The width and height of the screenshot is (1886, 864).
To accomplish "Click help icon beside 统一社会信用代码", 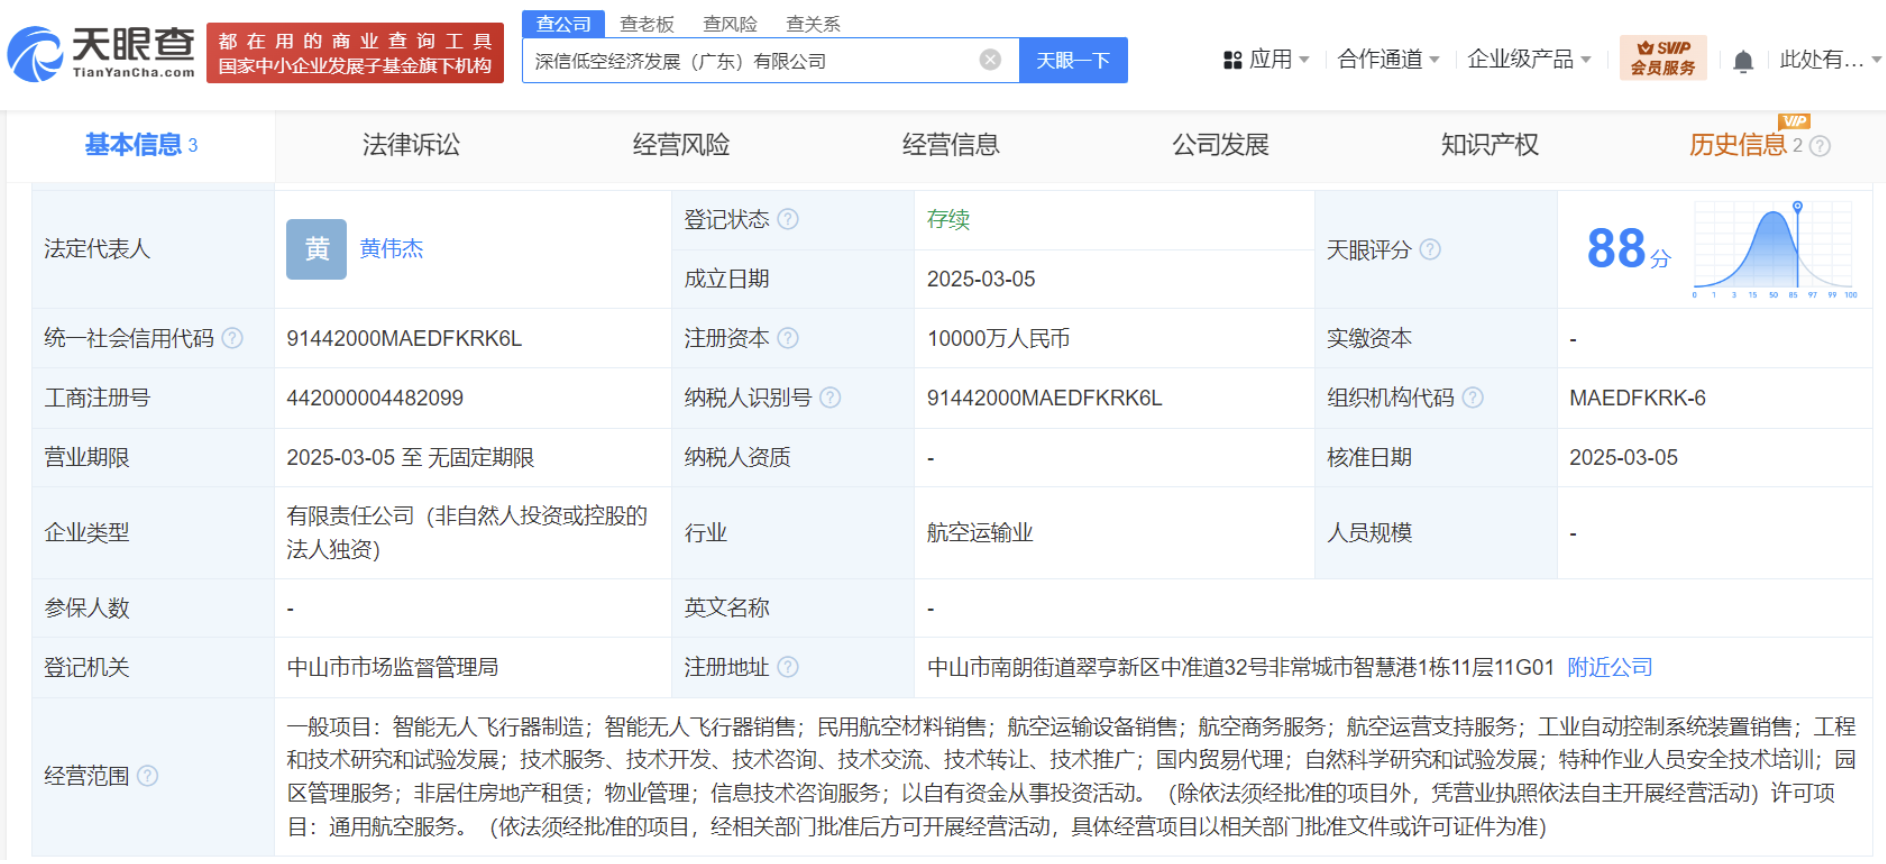I will click(232, 338).
